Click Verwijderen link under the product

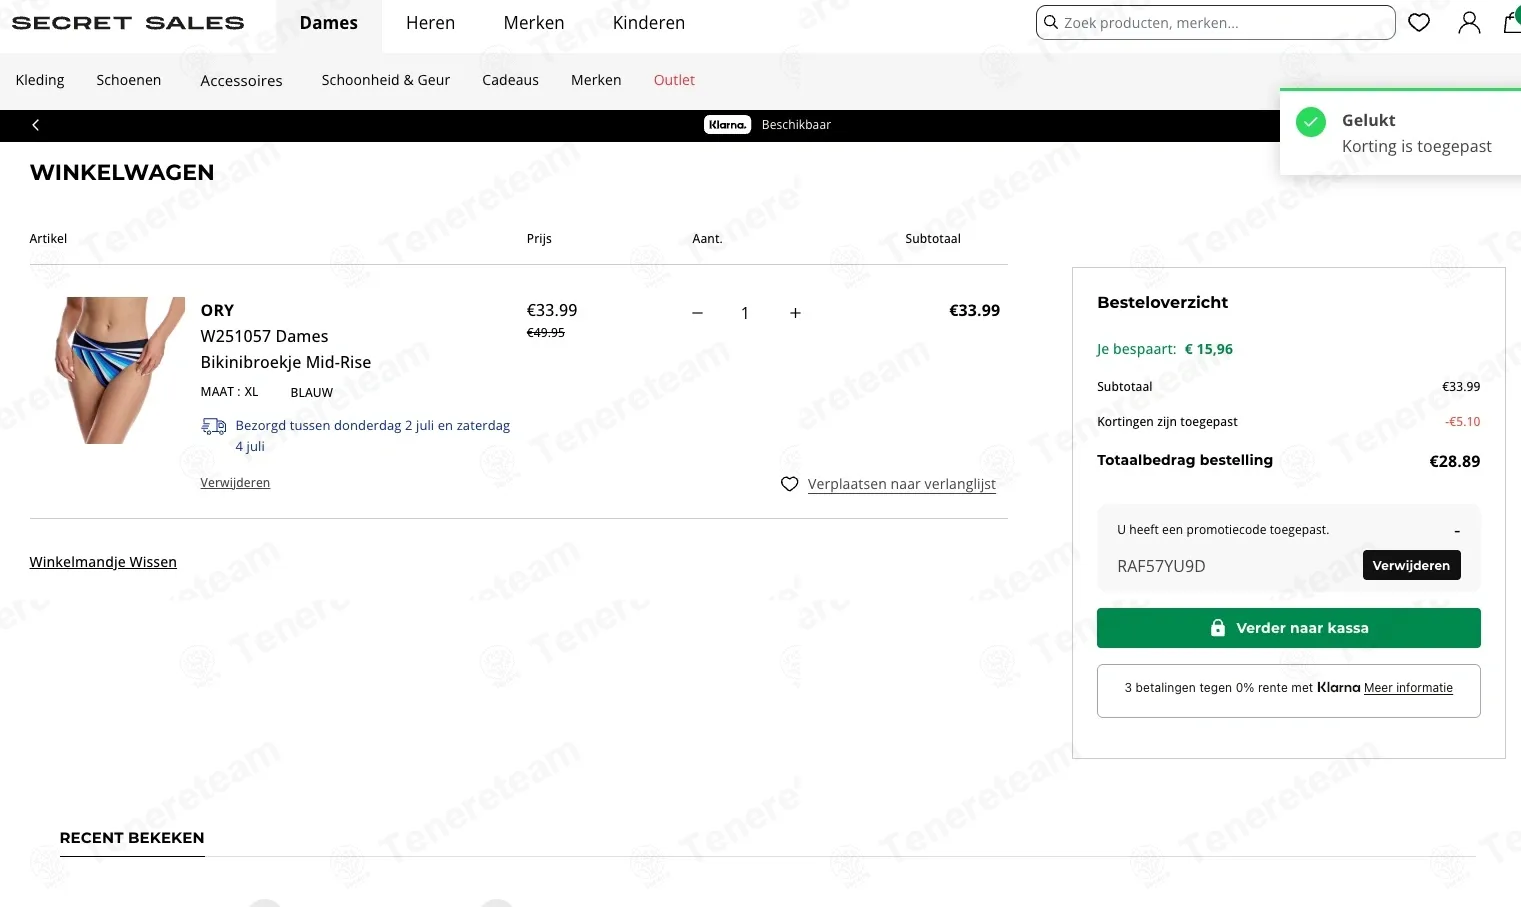235,483
